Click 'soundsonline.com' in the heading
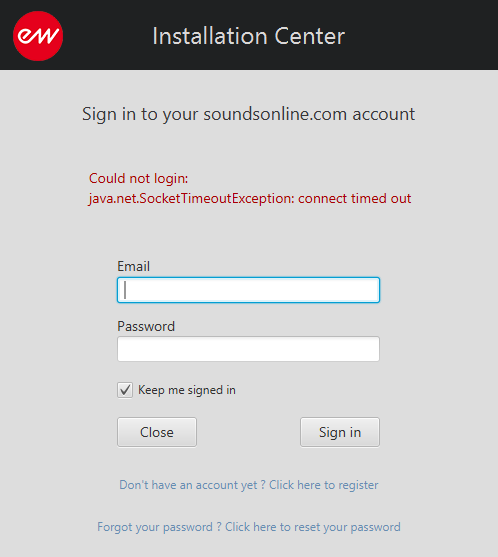Screen dimensions: 498x557 (x=275, y=114)
